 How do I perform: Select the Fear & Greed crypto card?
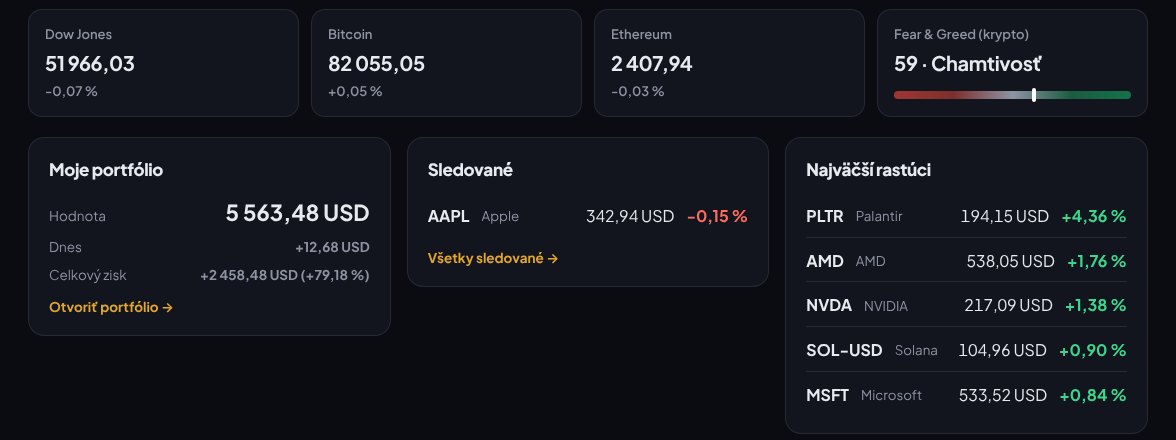pyautogui.click(x=1012, y=63)
